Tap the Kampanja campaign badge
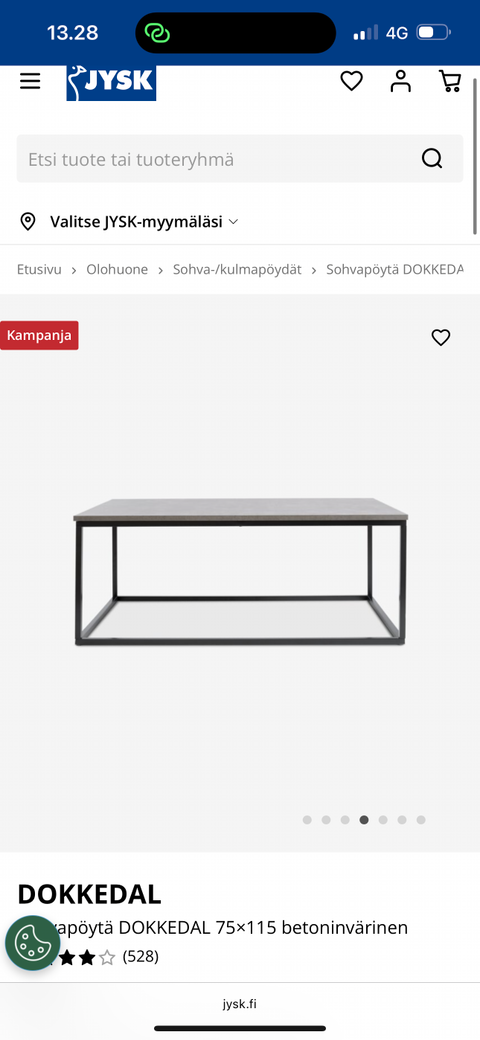This screenshot has width=480, height=1040. [39, 336]
